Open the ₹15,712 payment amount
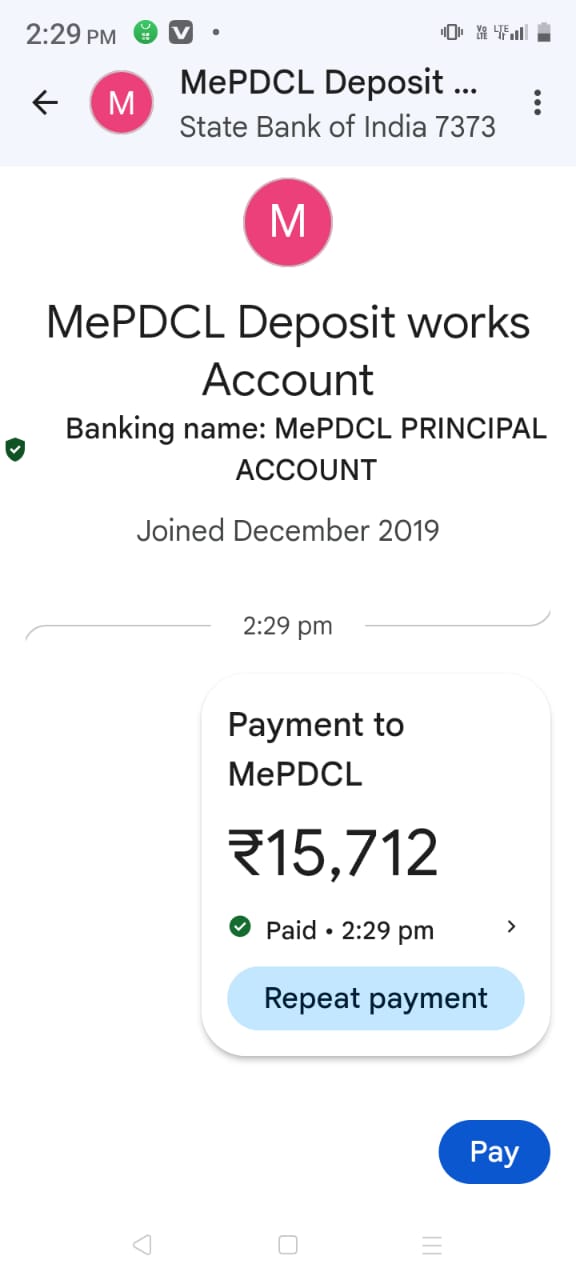 334,853
